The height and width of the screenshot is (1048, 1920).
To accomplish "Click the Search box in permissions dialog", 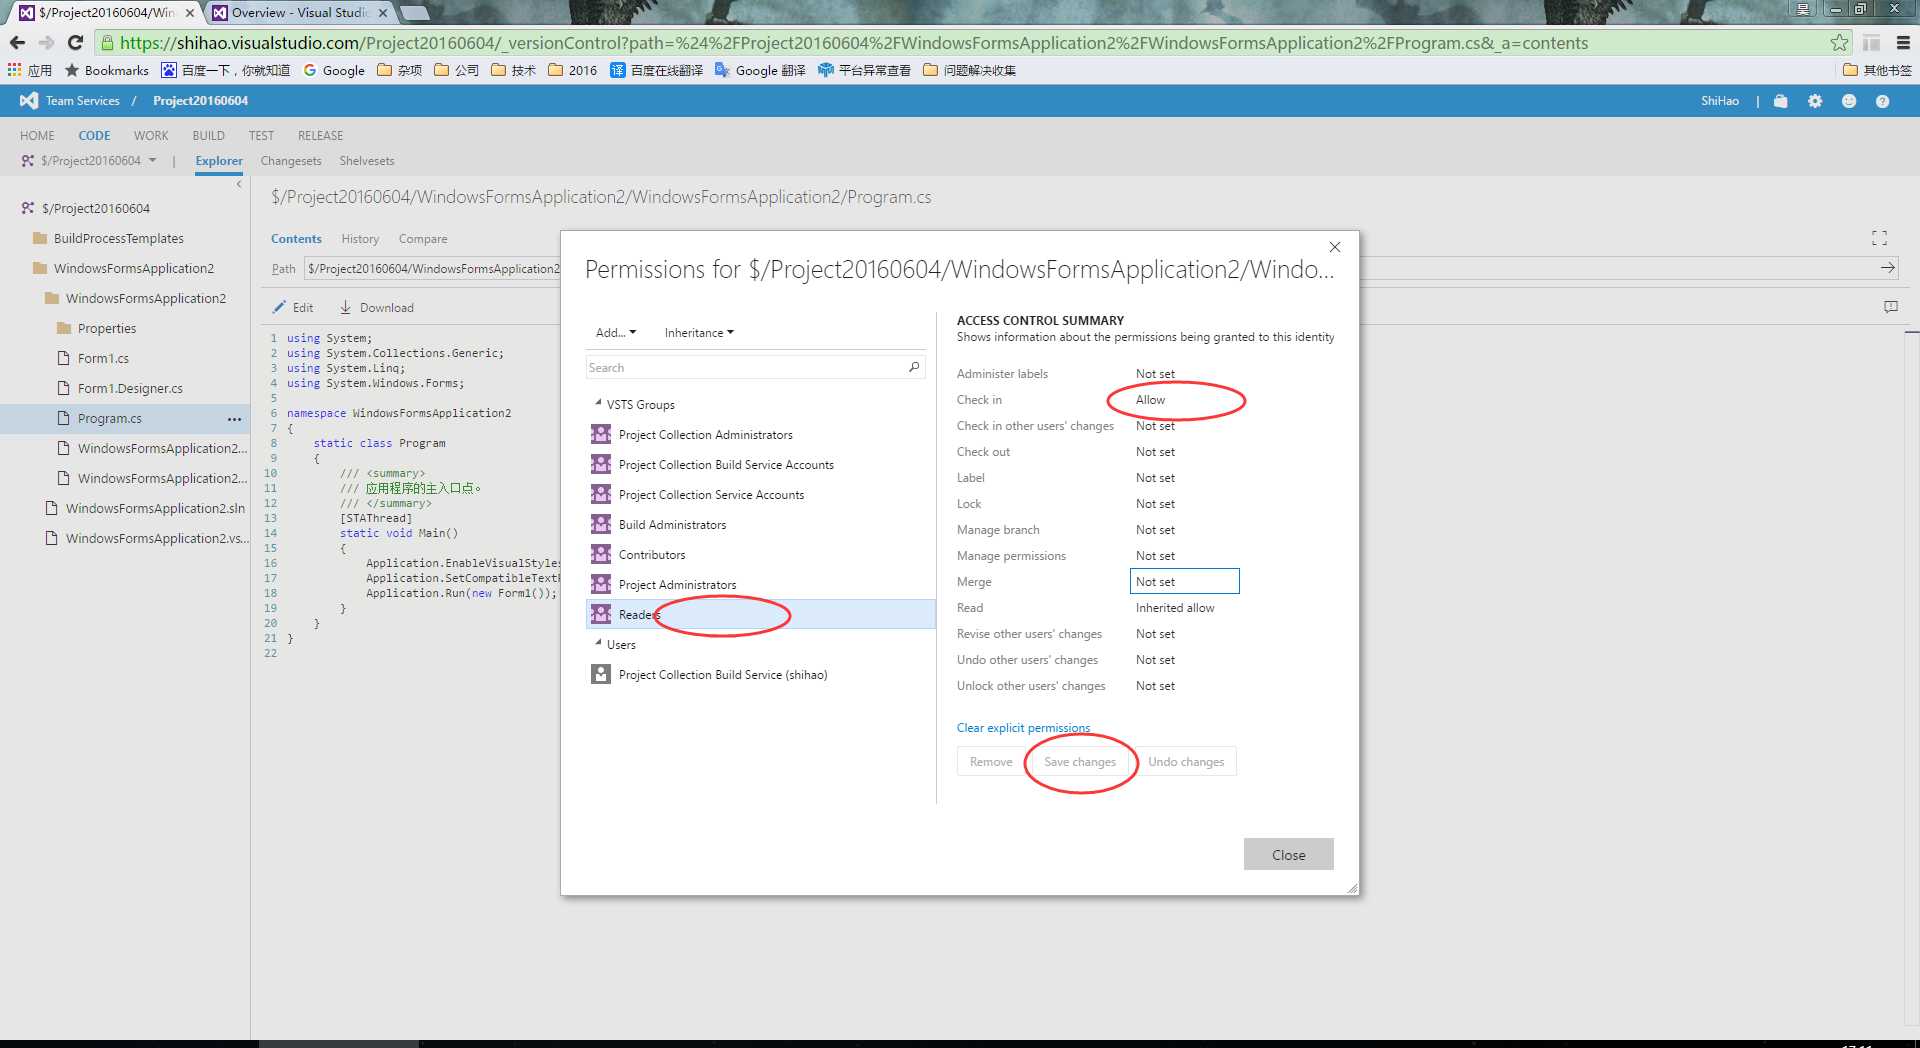I will pos(745,367).
